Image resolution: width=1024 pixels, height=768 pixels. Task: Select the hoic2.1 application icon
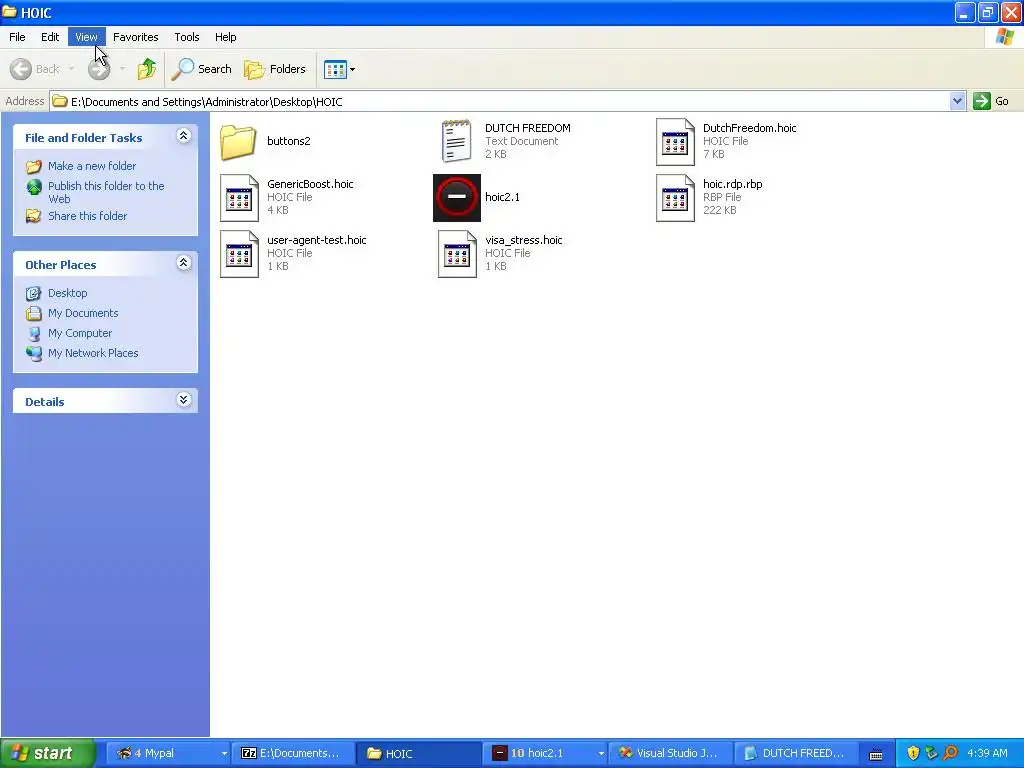click(456, 198)
